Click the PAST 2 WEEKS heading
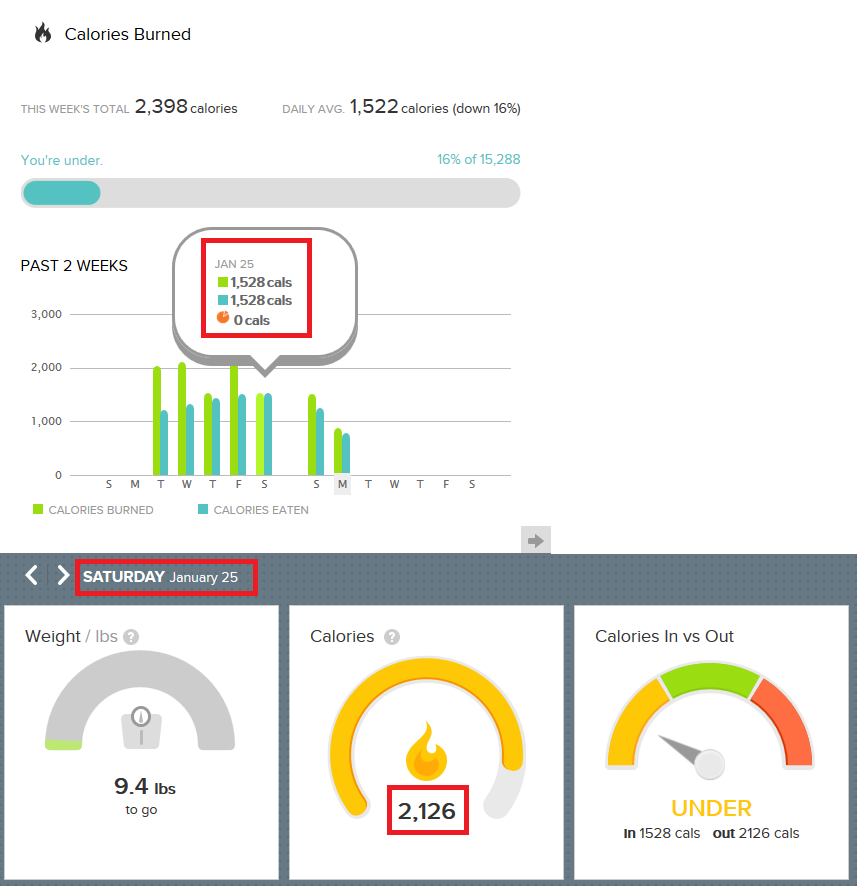 (74, 266)
